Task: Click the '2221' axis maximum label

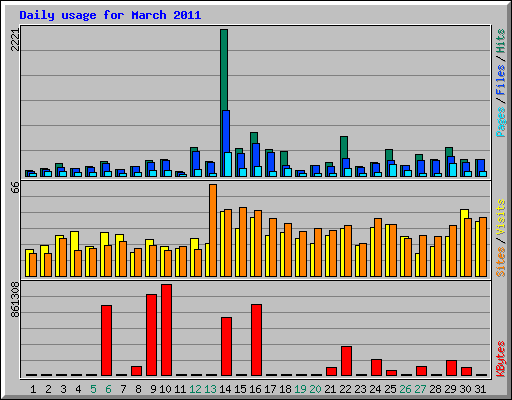Action: [16, 40]
